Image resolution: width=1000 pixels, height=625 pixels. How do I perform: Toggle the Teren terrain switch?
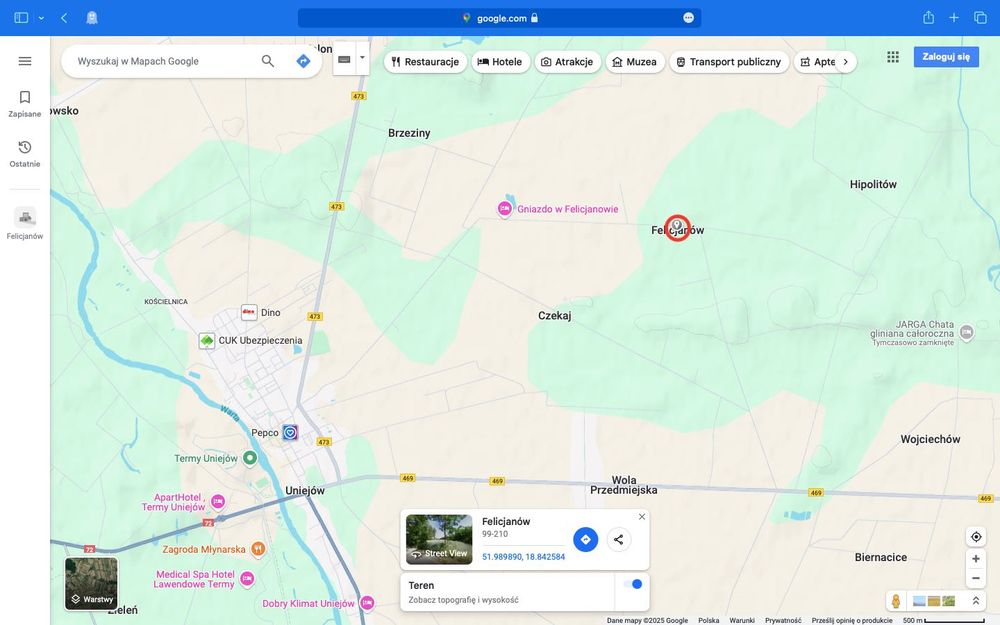[633, 584]
